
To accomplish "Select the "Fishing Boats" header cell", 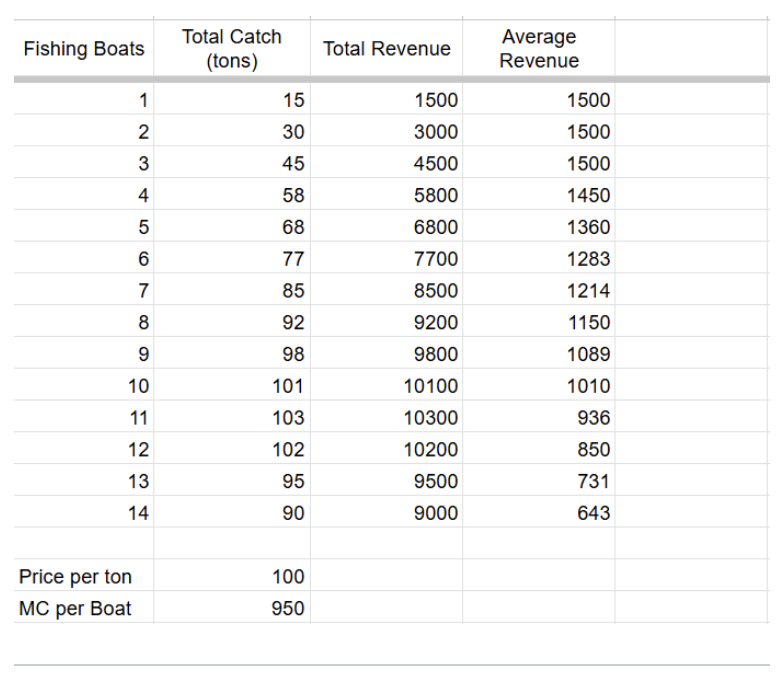I will point(84,48).
